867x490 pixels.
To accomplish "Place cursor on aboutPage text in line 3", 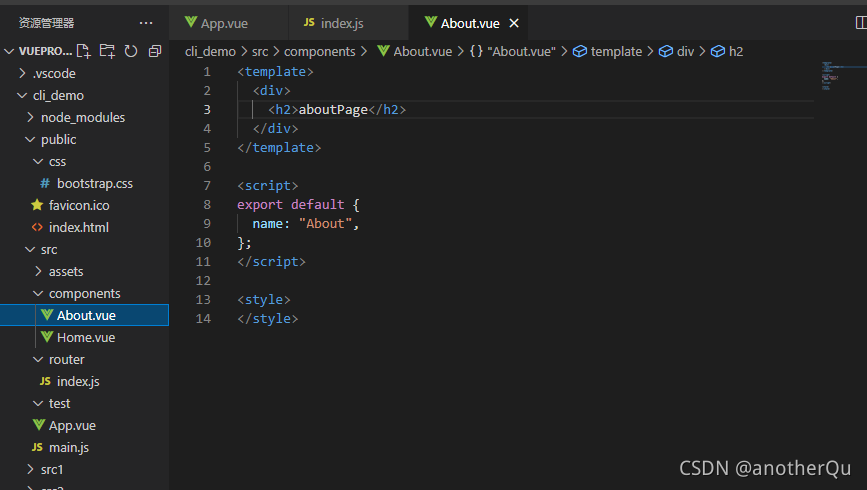I will coord(333,110).
